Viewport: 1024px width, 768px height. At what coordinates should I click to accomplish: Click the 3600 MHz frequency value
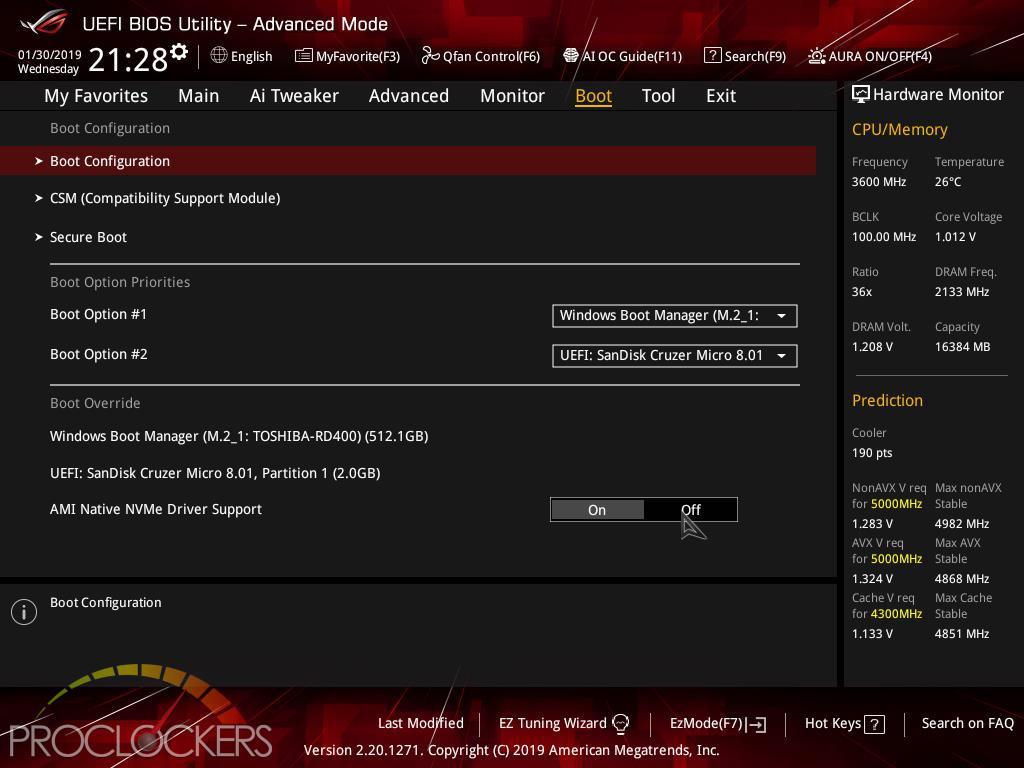tap(878, 182)
